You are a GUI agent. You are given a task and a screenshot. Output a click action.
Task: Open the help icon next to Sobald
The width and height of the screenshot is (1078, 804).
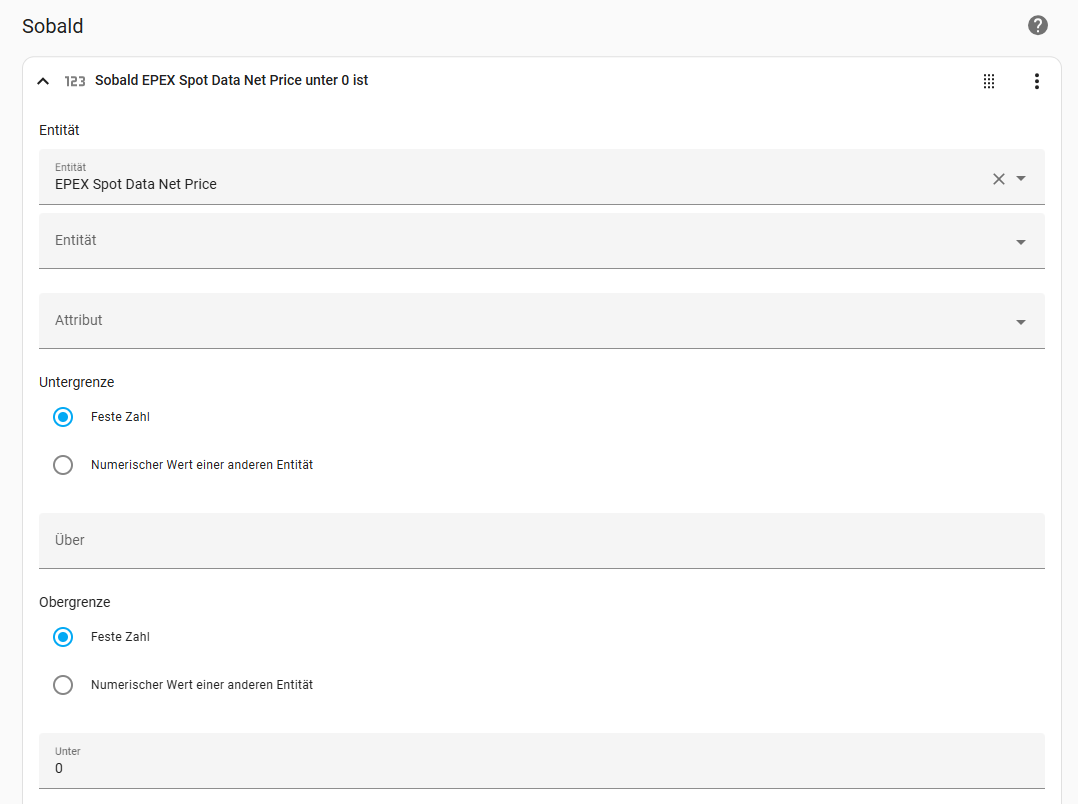pyautogui.click(x=1038, y=26)
